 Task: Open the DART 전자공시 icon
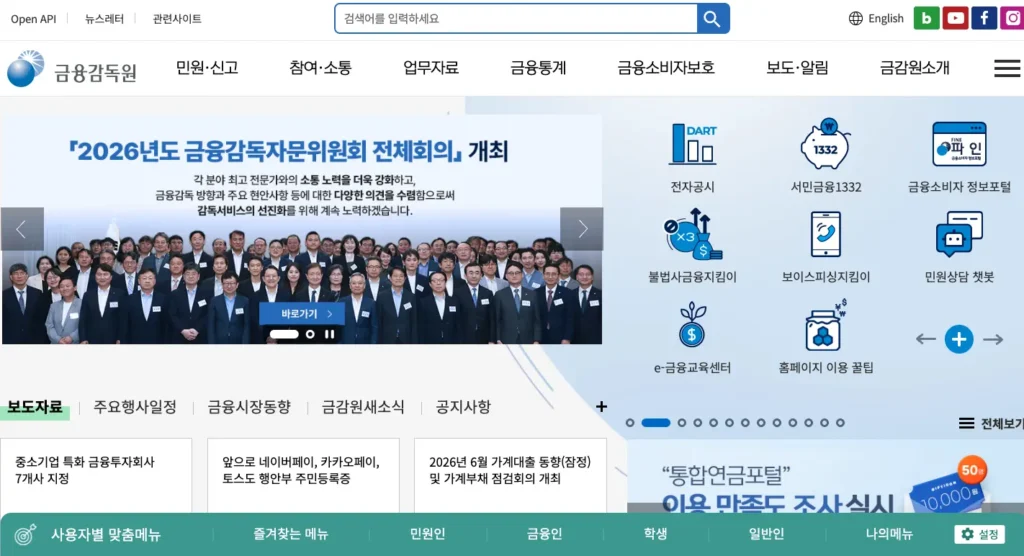[x=692, y=144]
